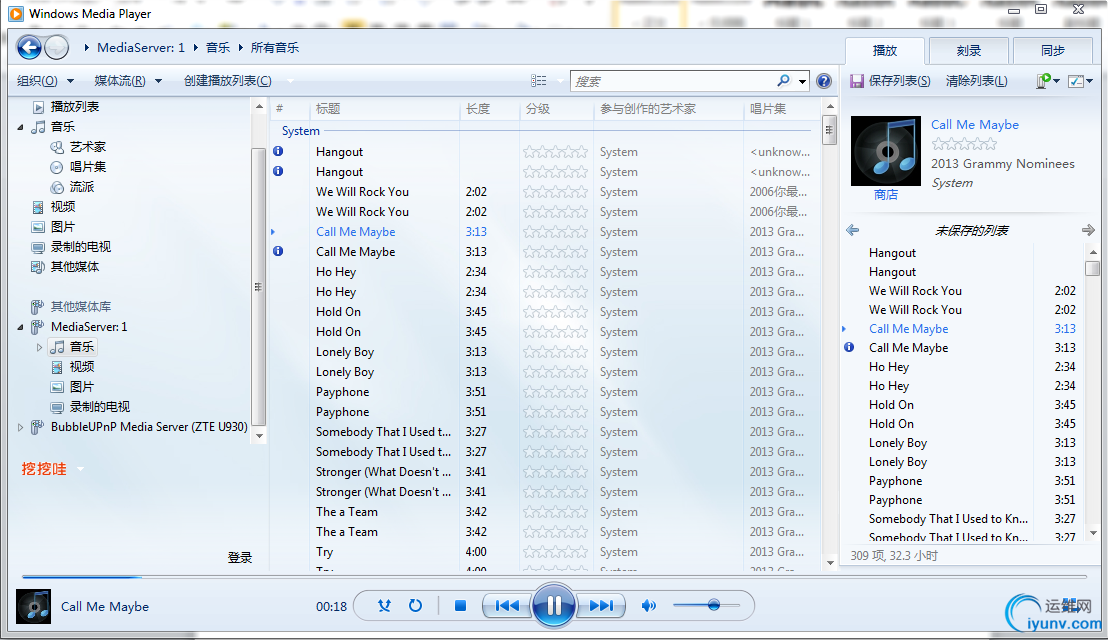Switch to the 刻录 tab

click(969, 50)
